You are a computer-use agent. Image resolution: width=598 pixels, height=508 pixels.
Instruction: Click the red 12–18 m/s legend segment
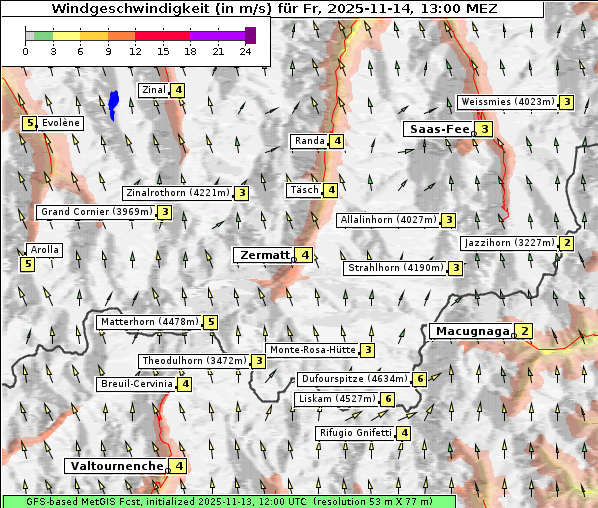(162, 36)
